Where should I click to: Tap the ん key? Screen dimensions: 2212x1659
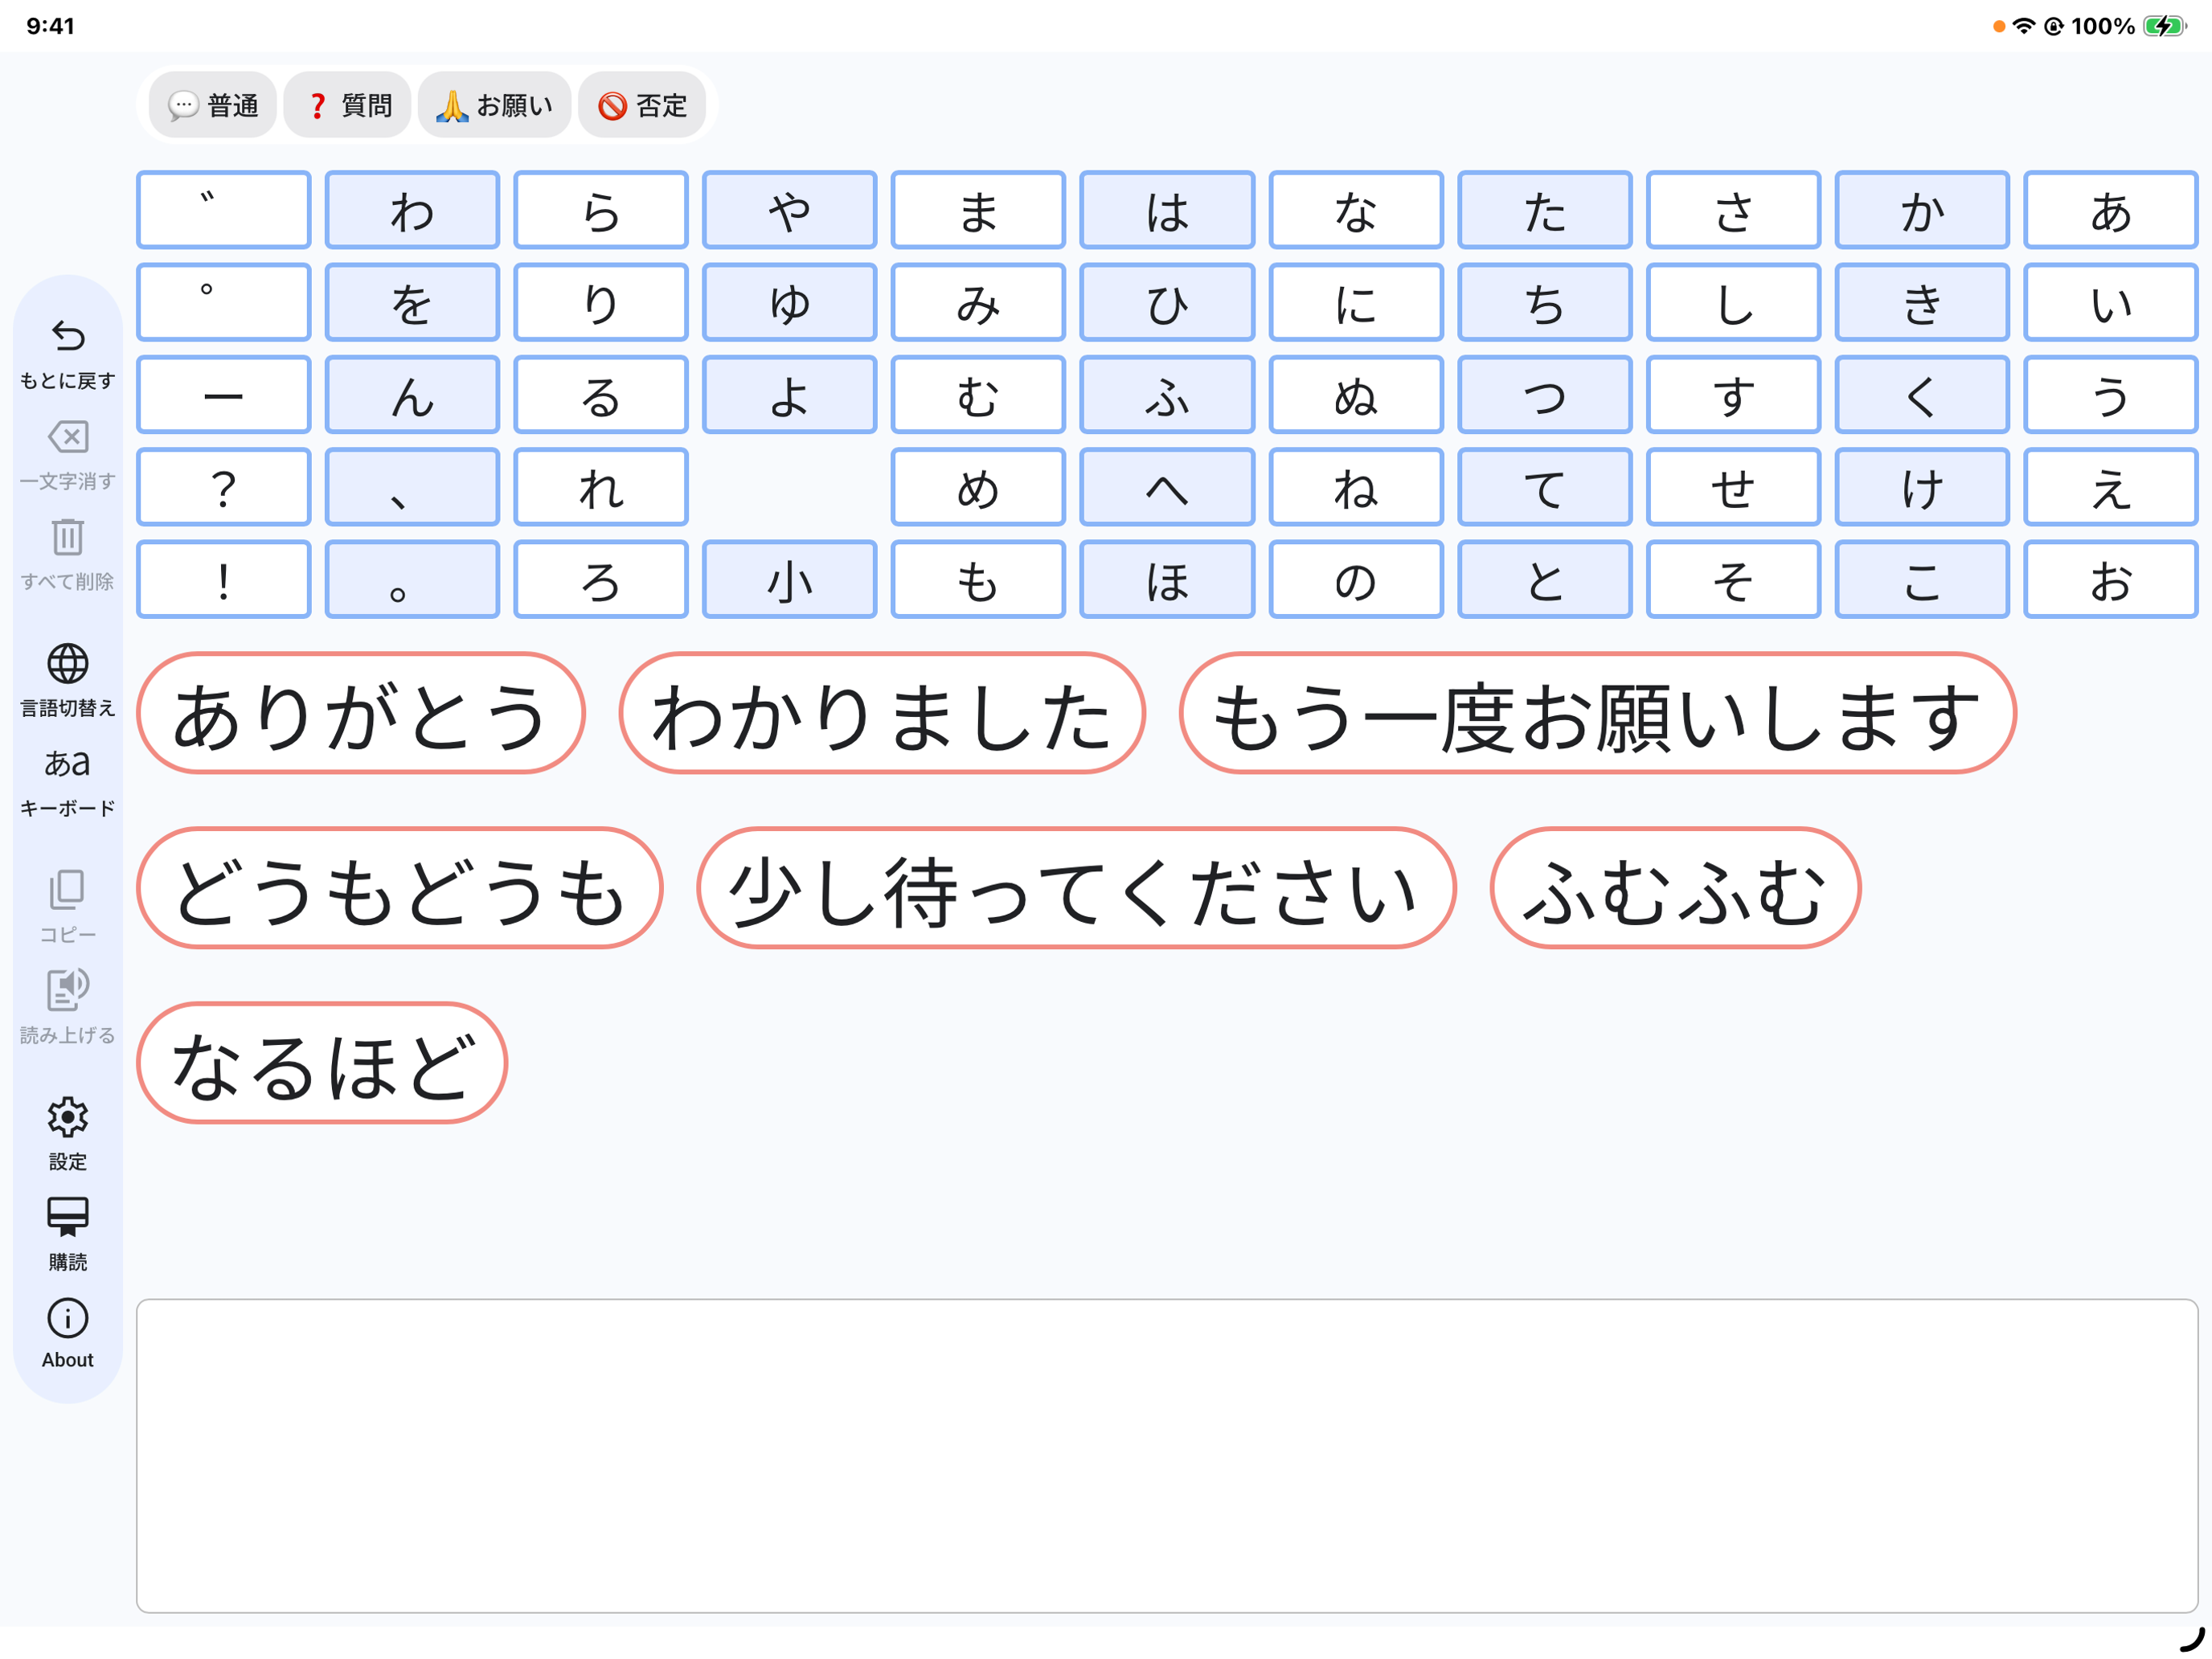pyautogui.click(x=412, y=395)
